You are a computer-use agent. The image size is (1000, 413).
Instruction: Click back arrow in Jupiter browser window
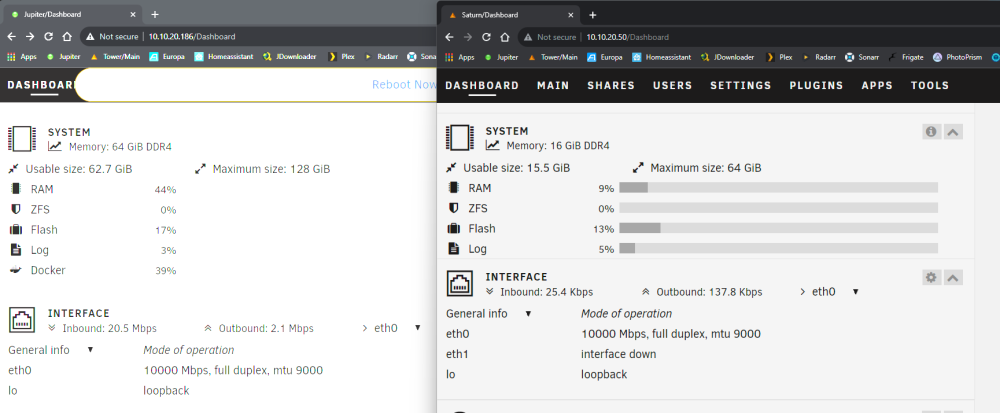tap(11, 36)
